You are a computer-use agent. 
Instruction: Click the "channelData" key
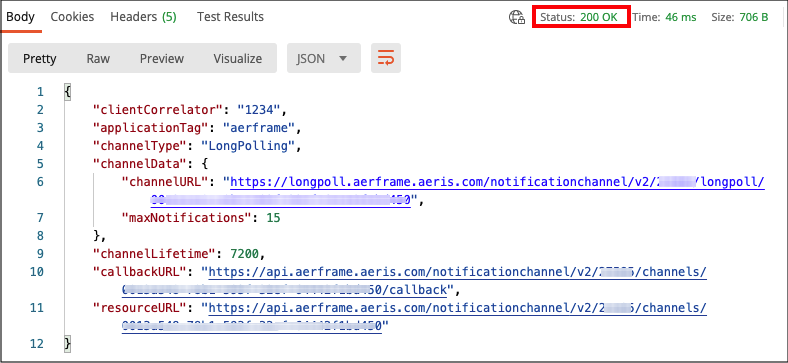point(139,164)
